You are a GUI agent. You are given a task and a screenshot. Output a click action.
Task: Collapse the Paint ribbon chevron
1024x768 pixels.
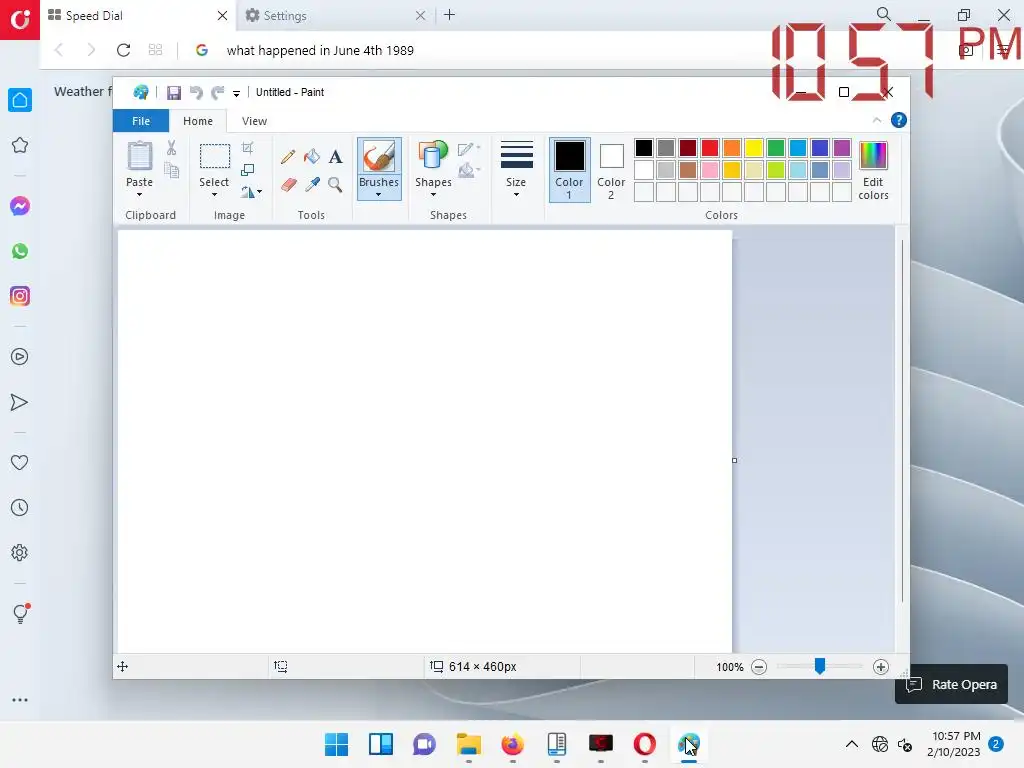pyautogui.click(x=877, y=120)
